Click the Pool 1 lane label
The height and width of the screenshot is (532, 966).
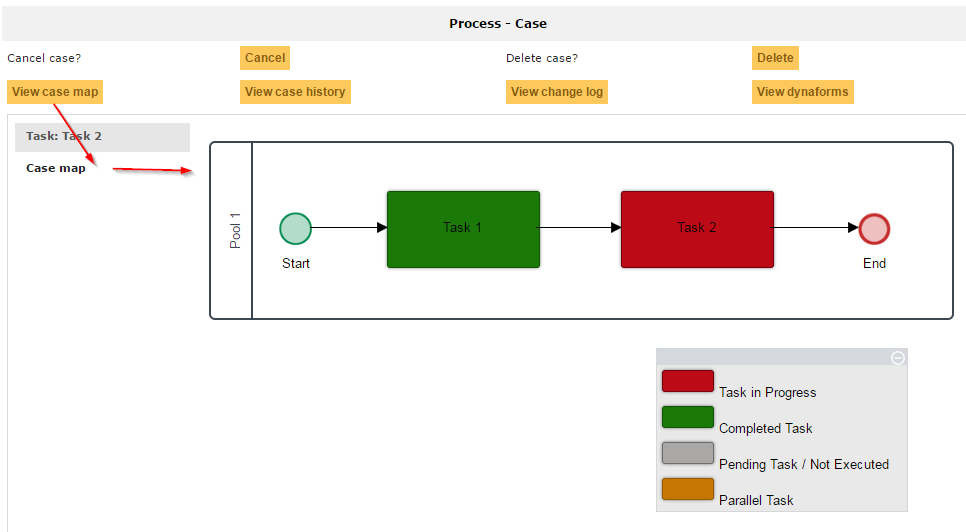tap(235, 230)
